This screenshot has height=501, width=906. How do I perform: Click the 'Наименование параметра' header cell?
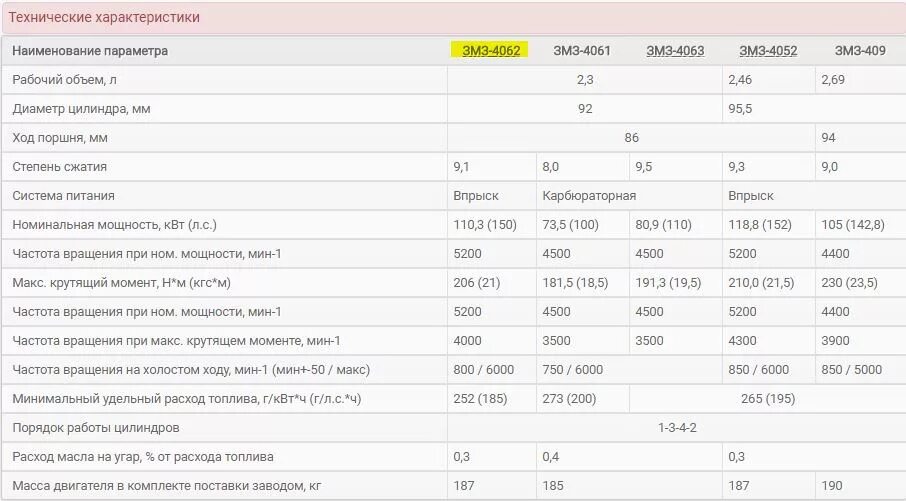pos(90,51)
